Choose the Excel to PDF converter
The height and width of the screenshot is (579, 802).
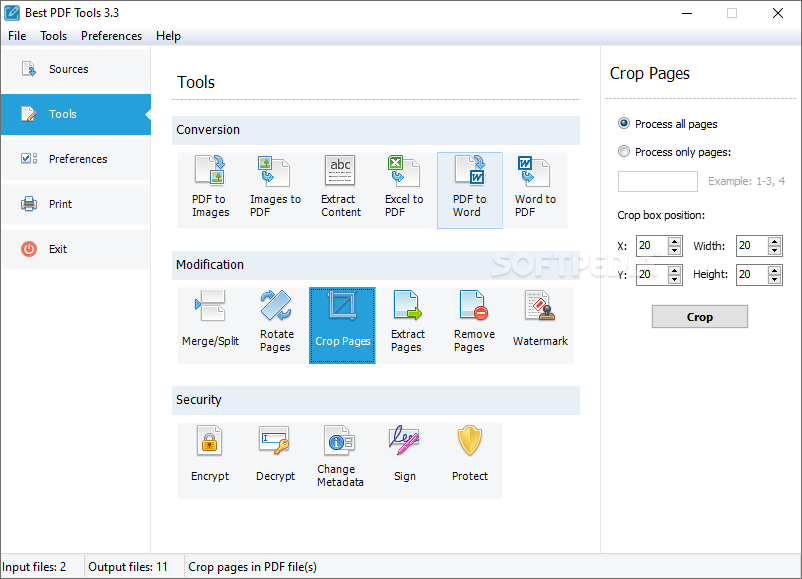pyautogui.click(x=405, y=190)
